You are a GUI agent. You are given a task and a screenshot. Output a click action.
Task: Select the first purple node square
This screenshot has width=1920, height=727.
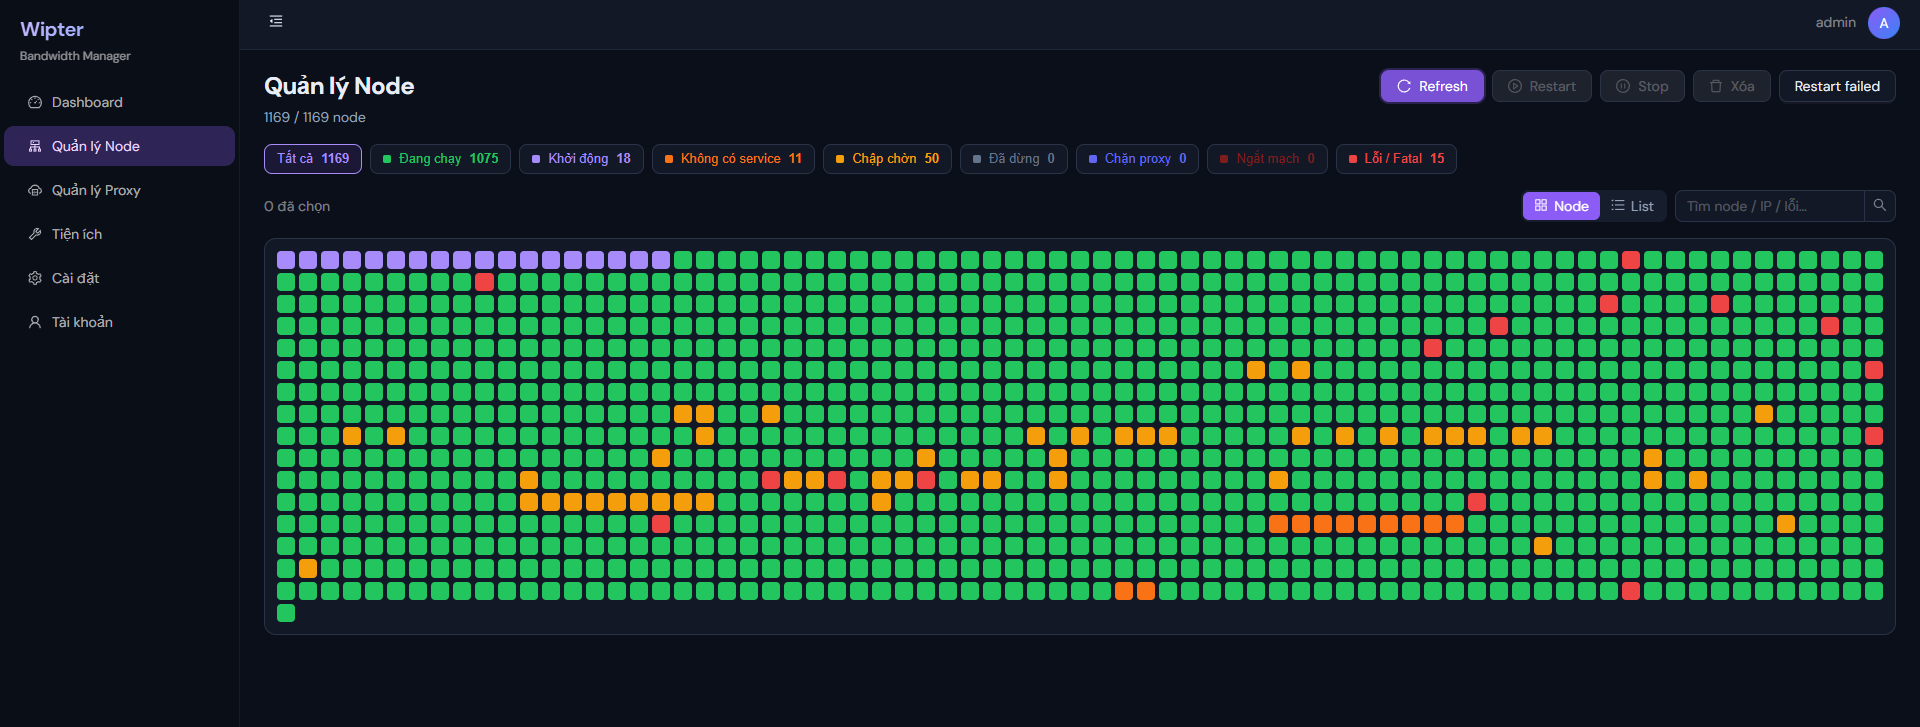[x=286, y=260]
